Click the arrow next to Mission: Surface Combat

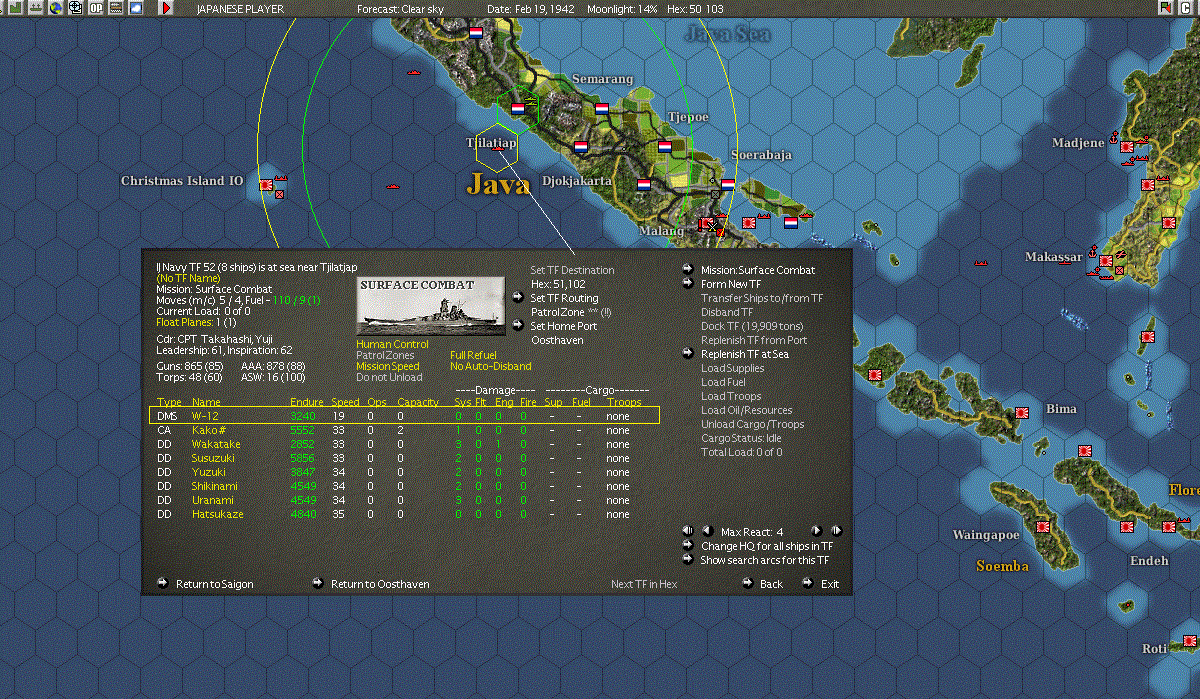tap(688, 269)
